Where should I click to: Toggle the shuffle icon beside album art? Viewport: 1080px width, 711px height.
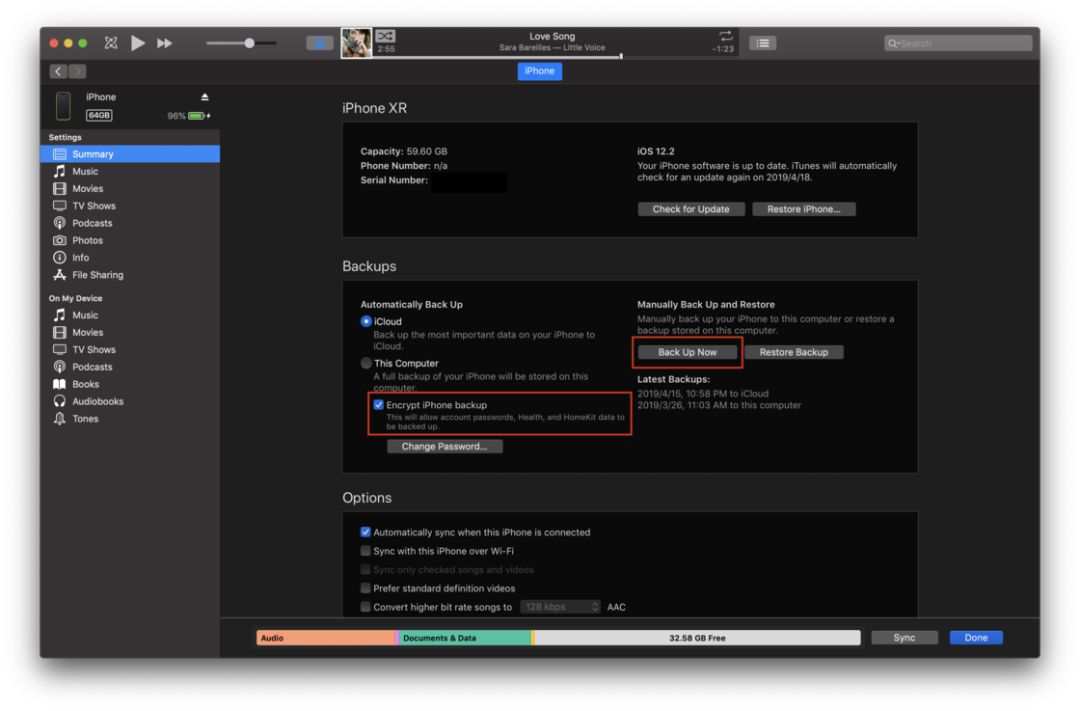click(x=385, y=36)
